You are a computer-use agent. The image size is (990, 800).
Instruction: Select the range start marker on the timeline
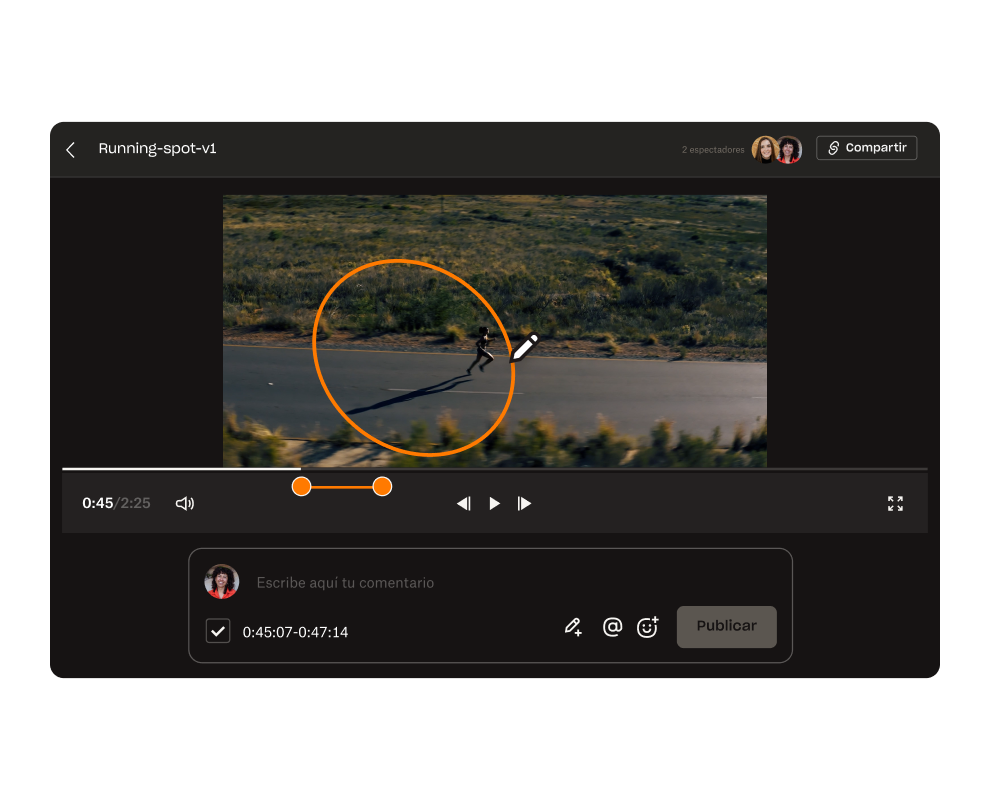point(301,486)
